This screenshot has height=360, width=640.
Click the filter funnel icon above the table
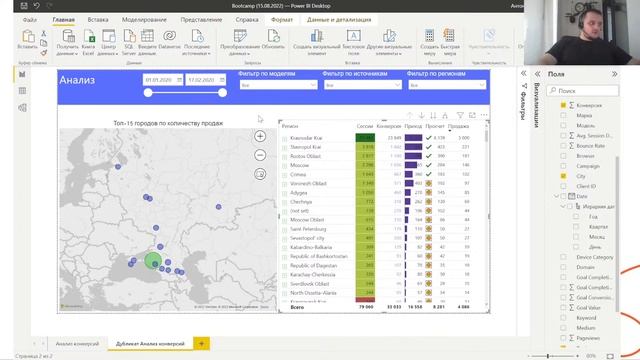tap(460, 116)
